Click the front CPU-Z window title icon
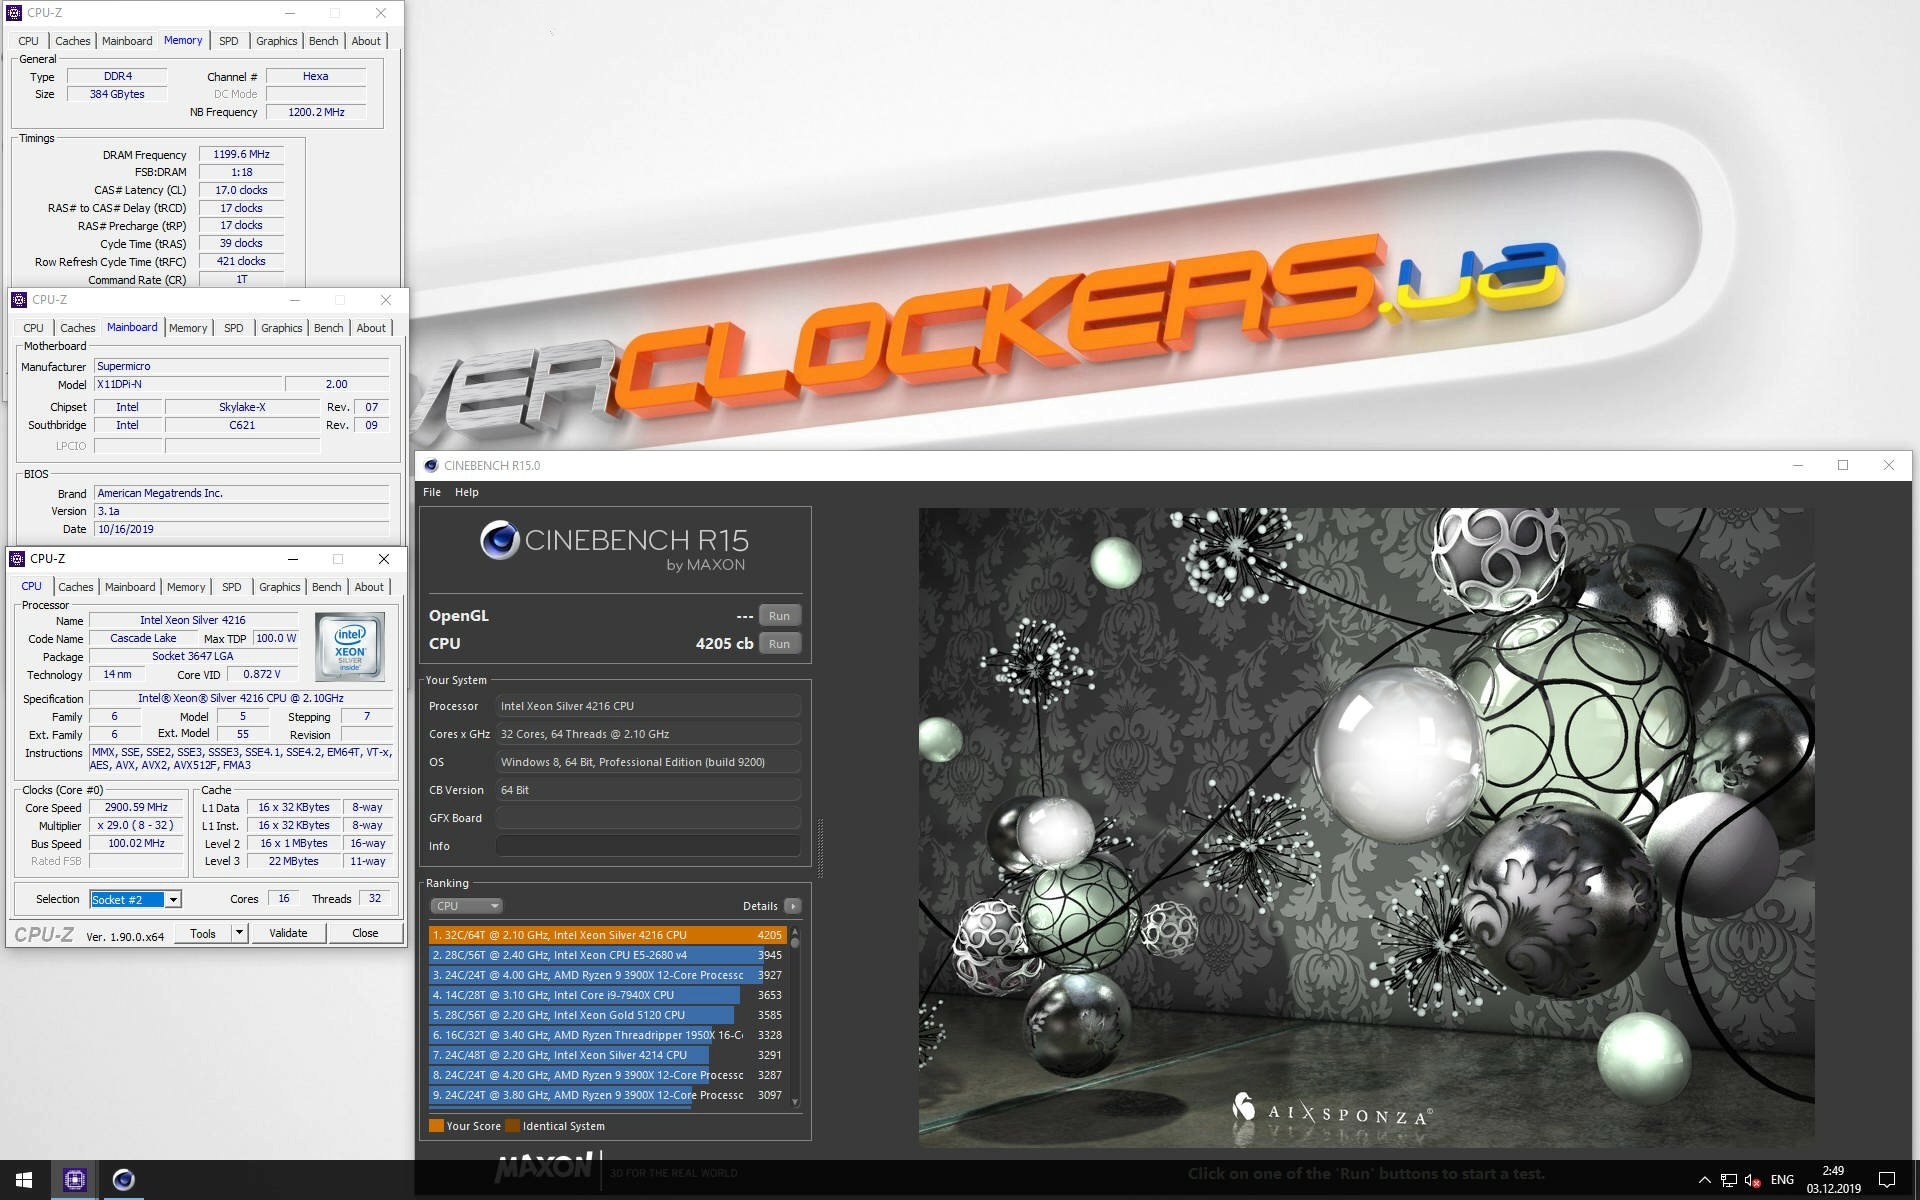Image resolution: width=1920 pixels, height=1200 pixels. pyautogui.click(x=18, y=559)
